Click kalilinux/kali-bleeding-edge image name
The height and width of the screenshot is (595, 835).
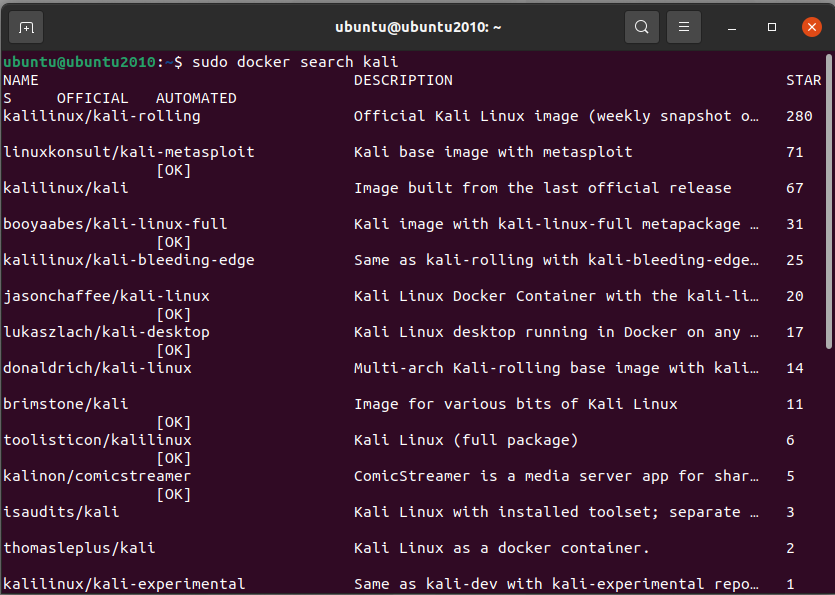tap(129, 260)
